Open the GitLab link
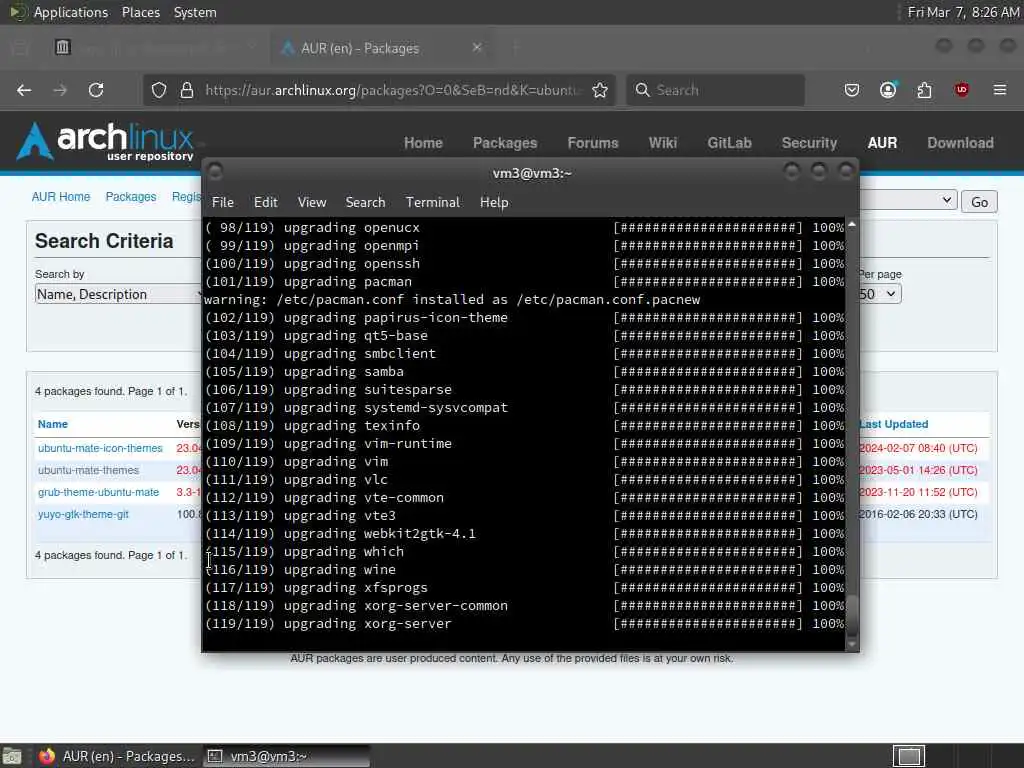1024x768 pixels. click(729, 143)
